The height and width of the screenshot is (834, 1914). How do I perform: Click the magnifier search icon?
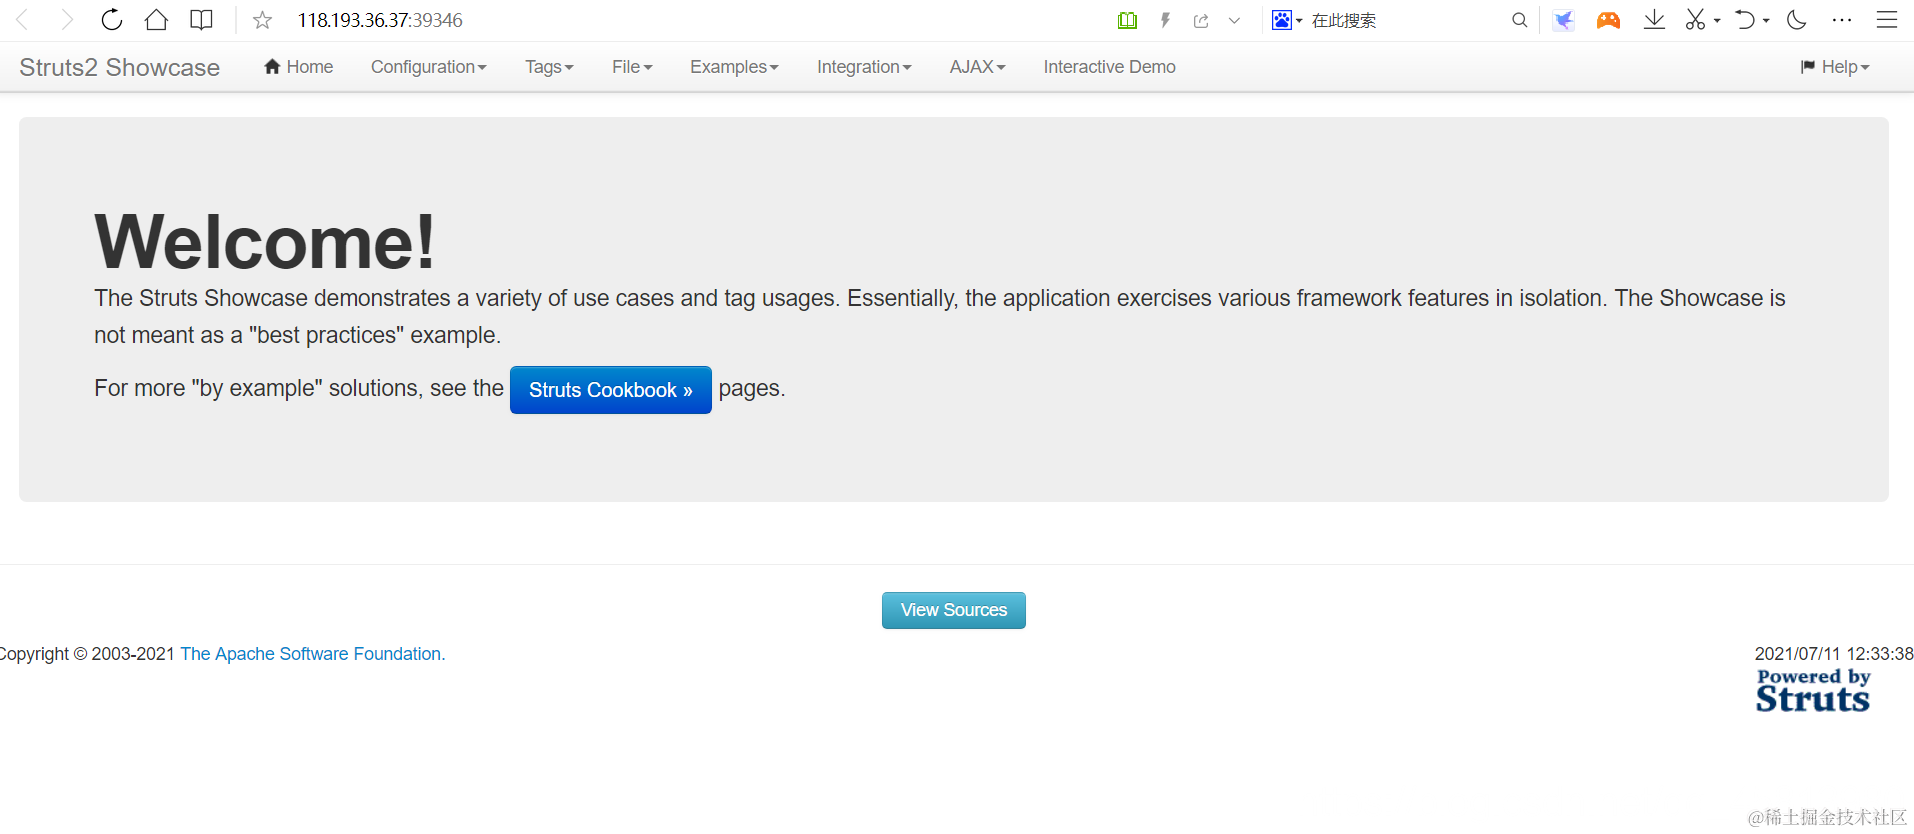(1519, 20)
